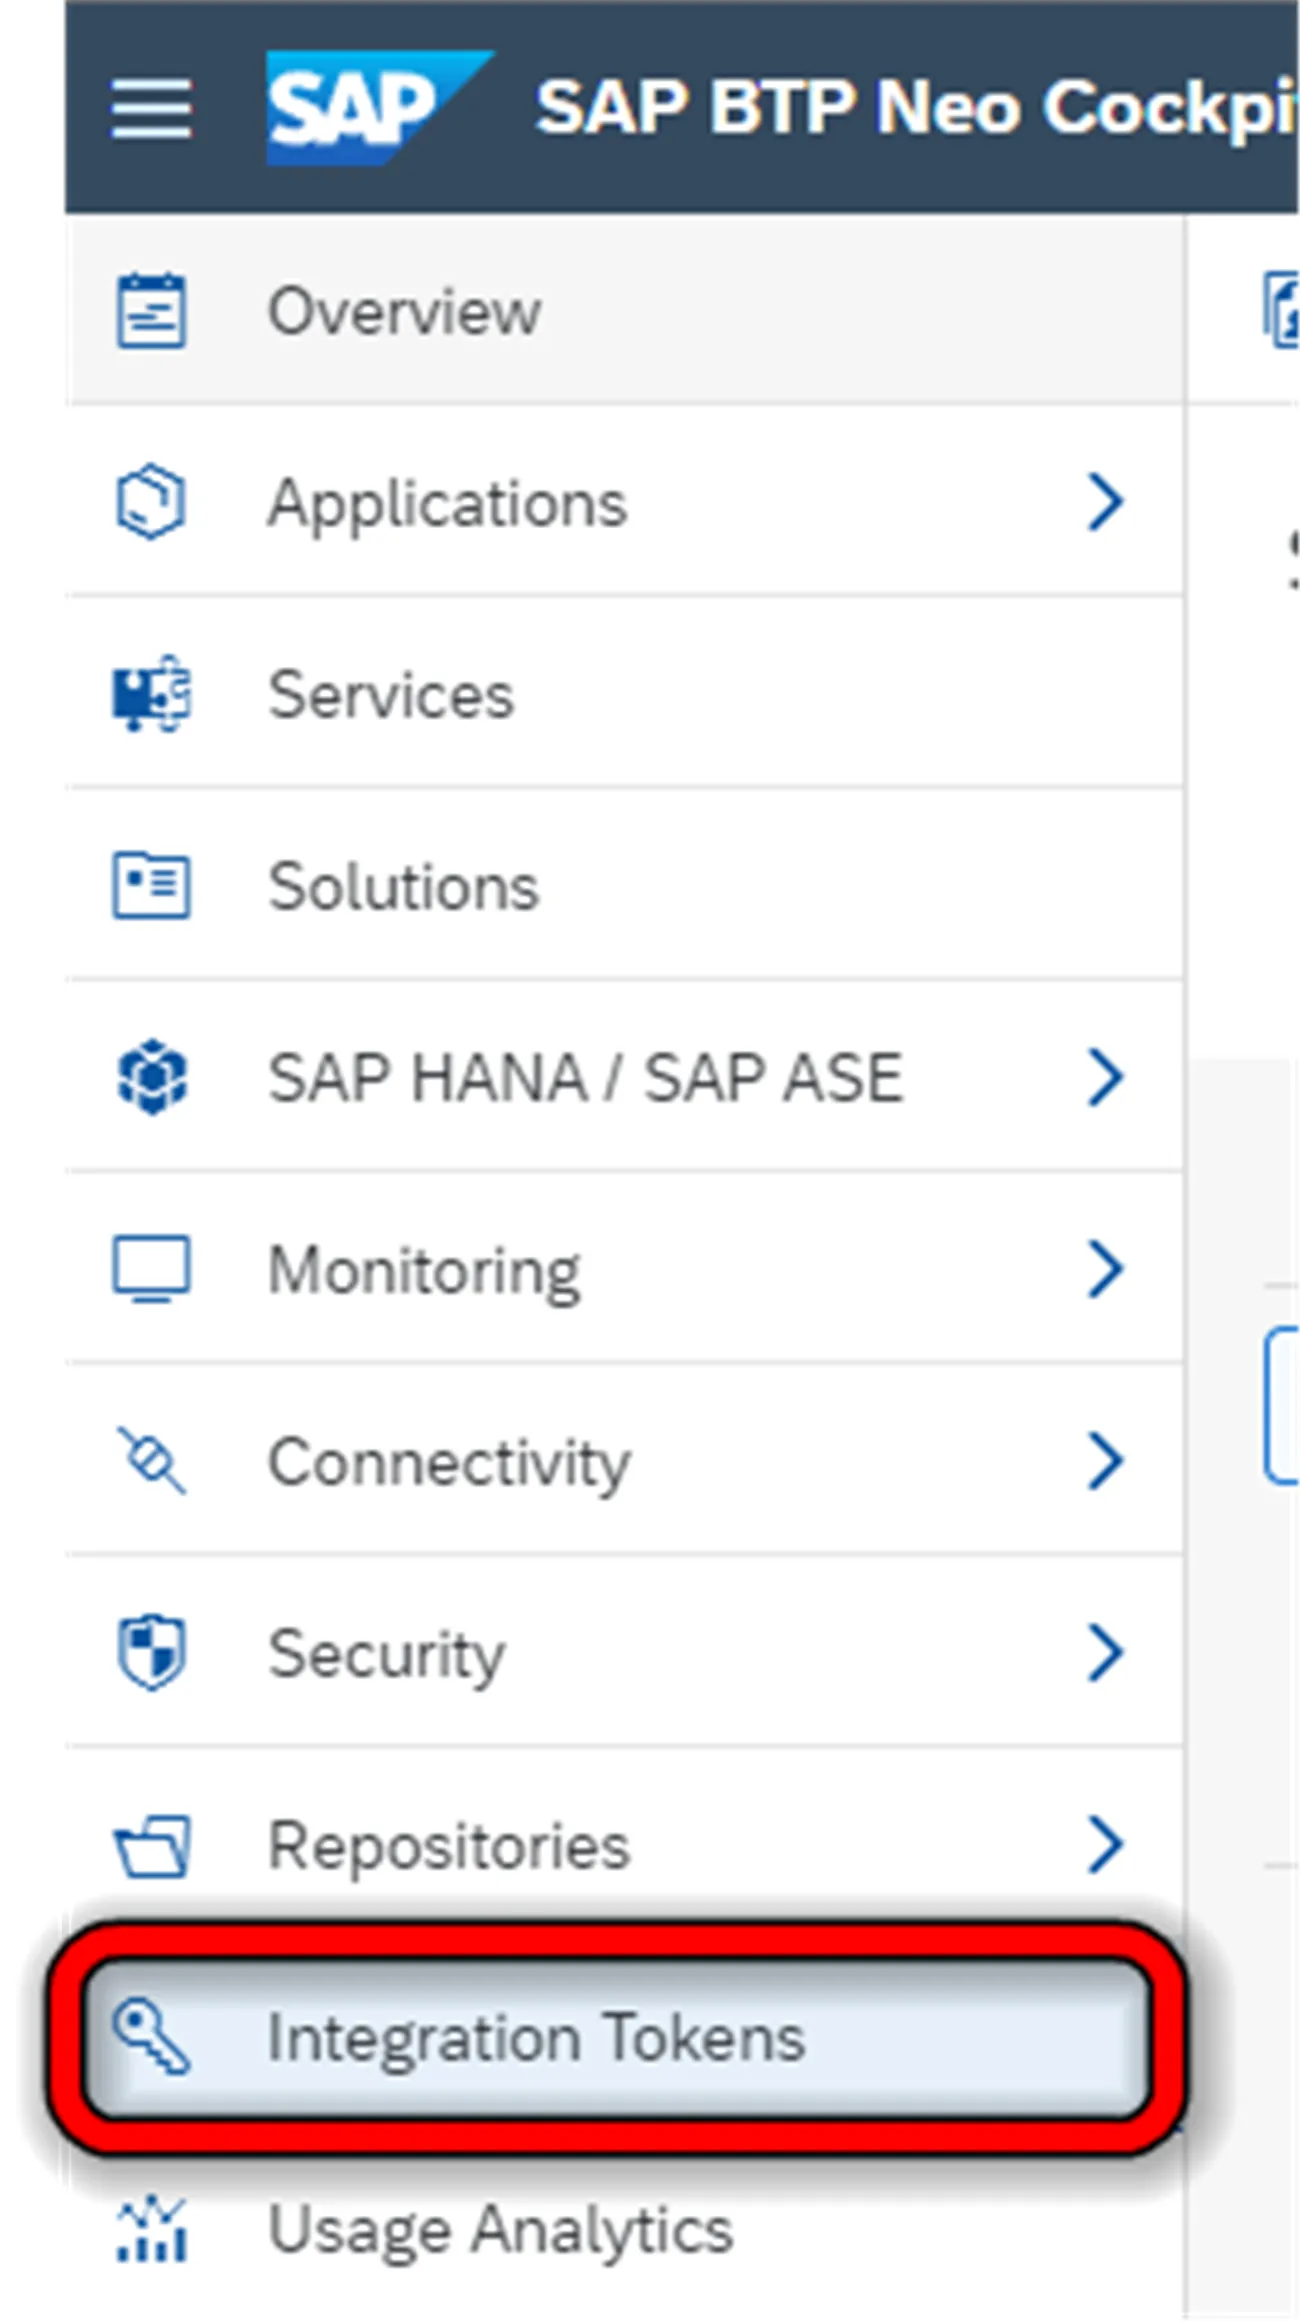Click the SAP BTP Neo Cockpit title
The image size is (1300, 2321).
click(x=917, y=108)
